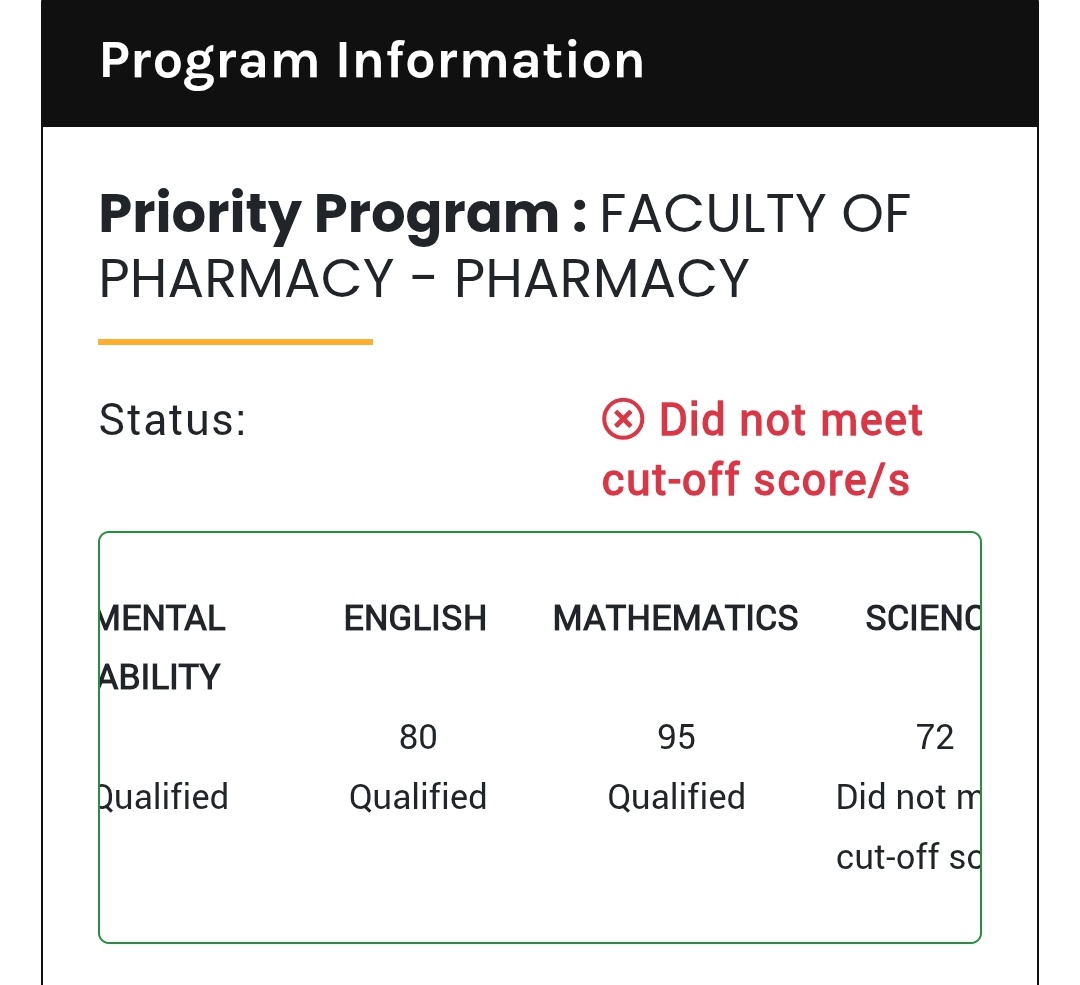Click the MENTAL ABILITY column header
The image size is (1080, 985).
[x=163, y=647]
